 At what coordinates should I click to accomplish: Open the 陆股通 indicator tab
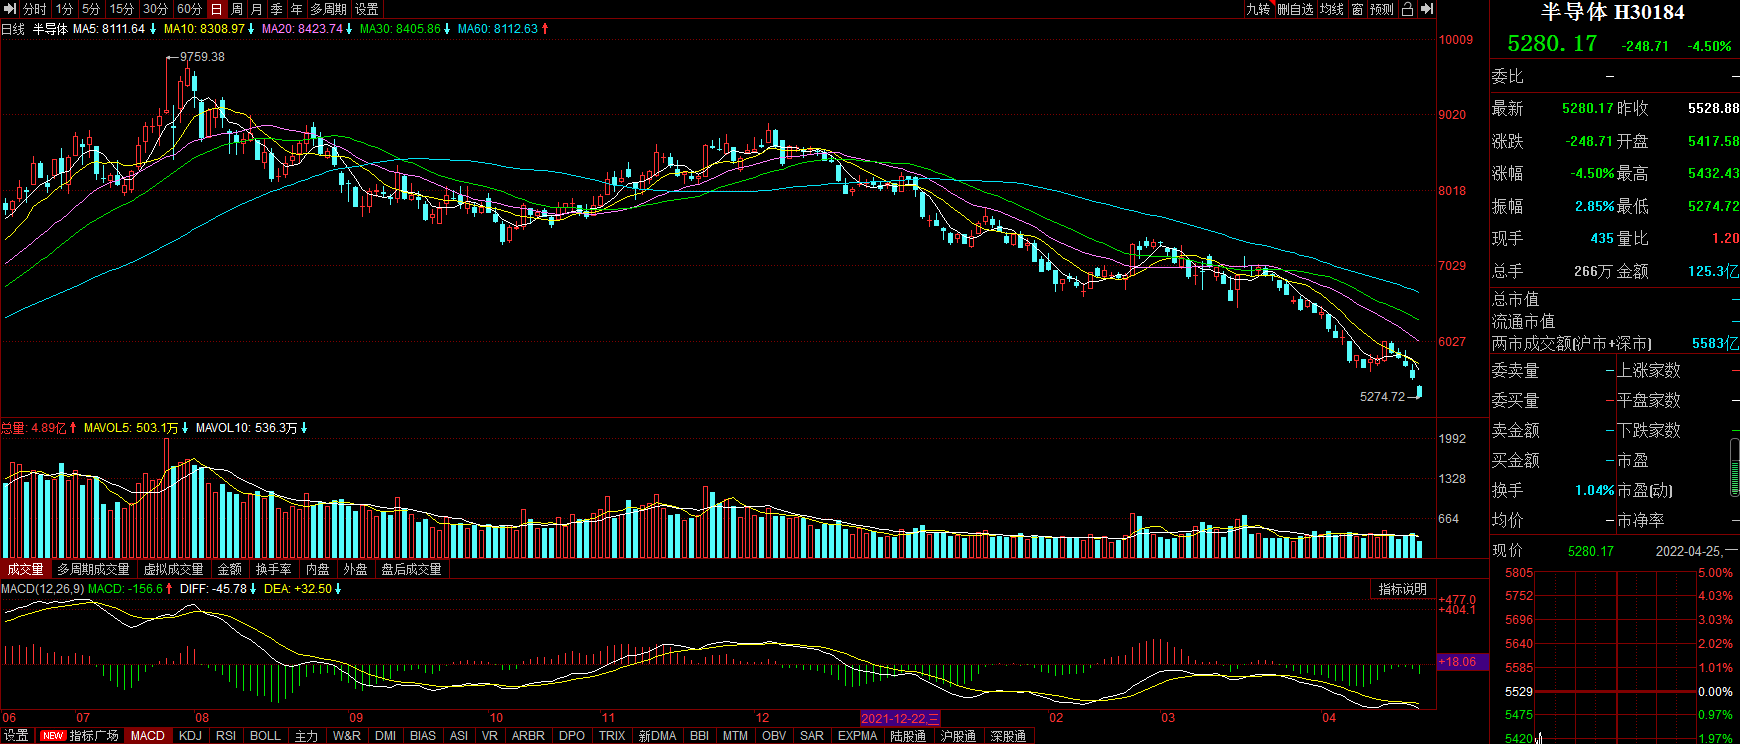point(908,736)
